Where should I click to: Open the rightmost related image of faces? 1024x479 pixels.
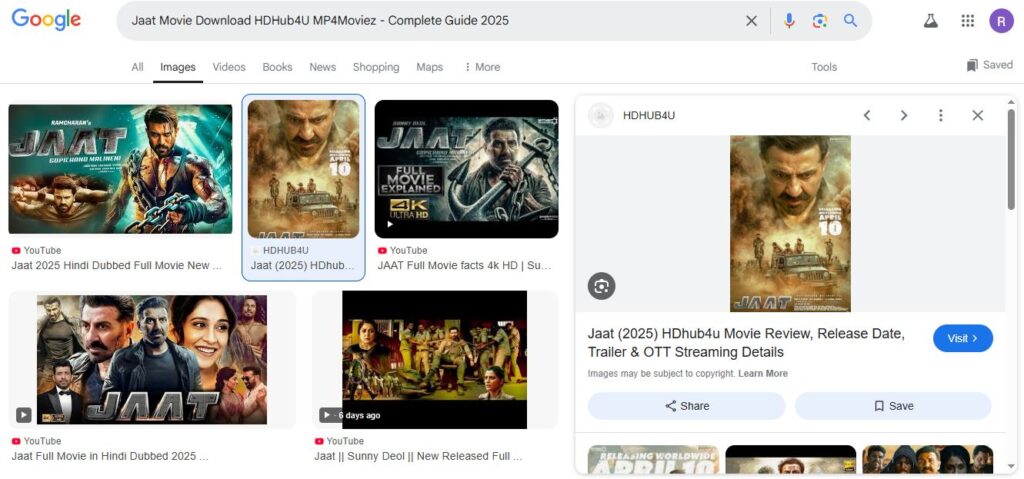[927, 459]
